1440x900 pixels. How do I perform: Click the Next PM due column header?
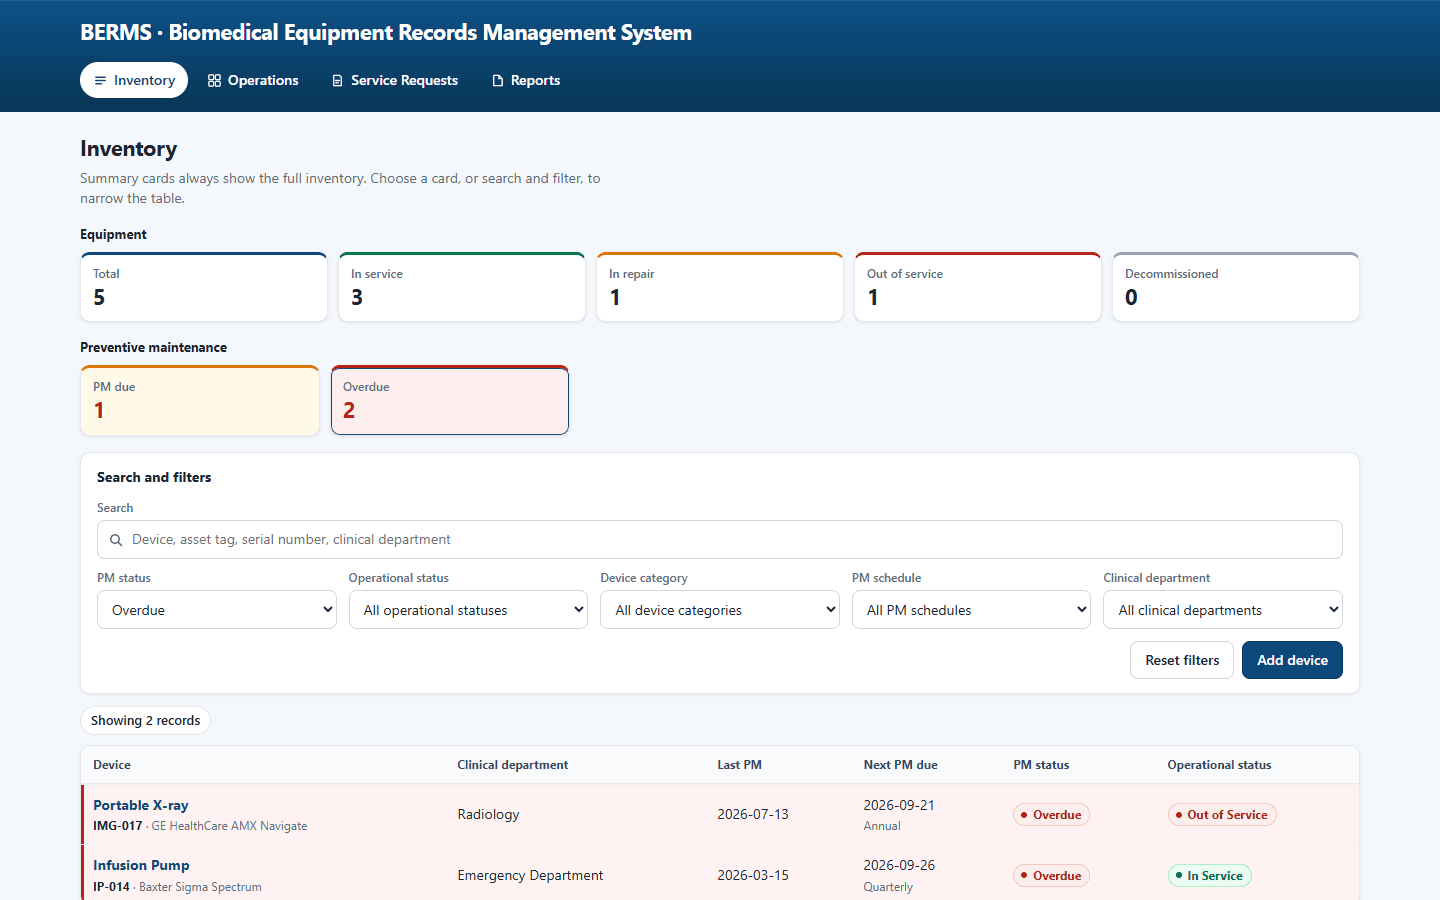(901, 765)
